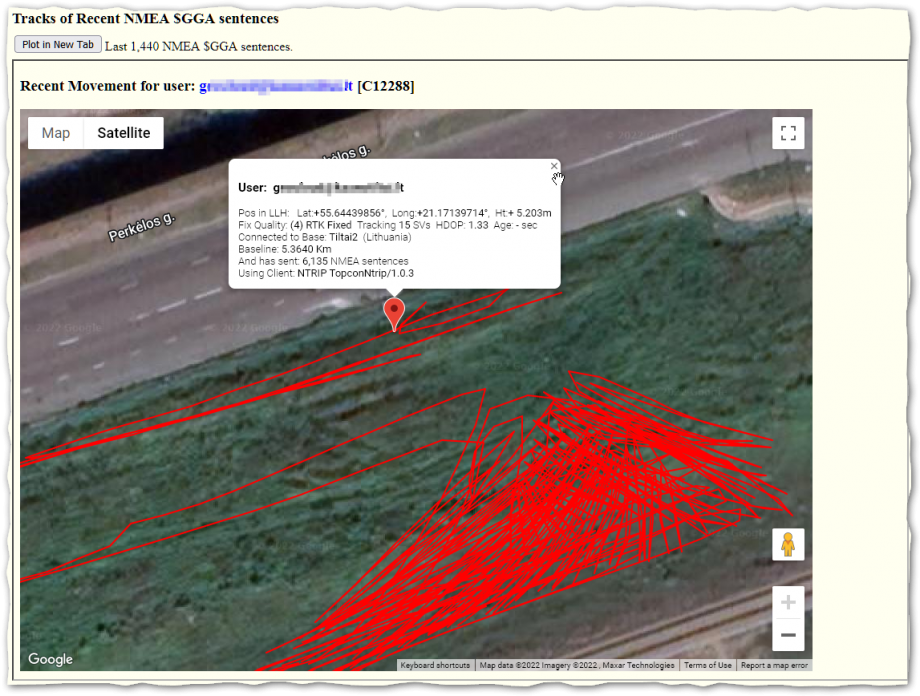The width and height of the screenshot is (920, 696).
Task: Toggle fullscreen map view
Action: 788,133
